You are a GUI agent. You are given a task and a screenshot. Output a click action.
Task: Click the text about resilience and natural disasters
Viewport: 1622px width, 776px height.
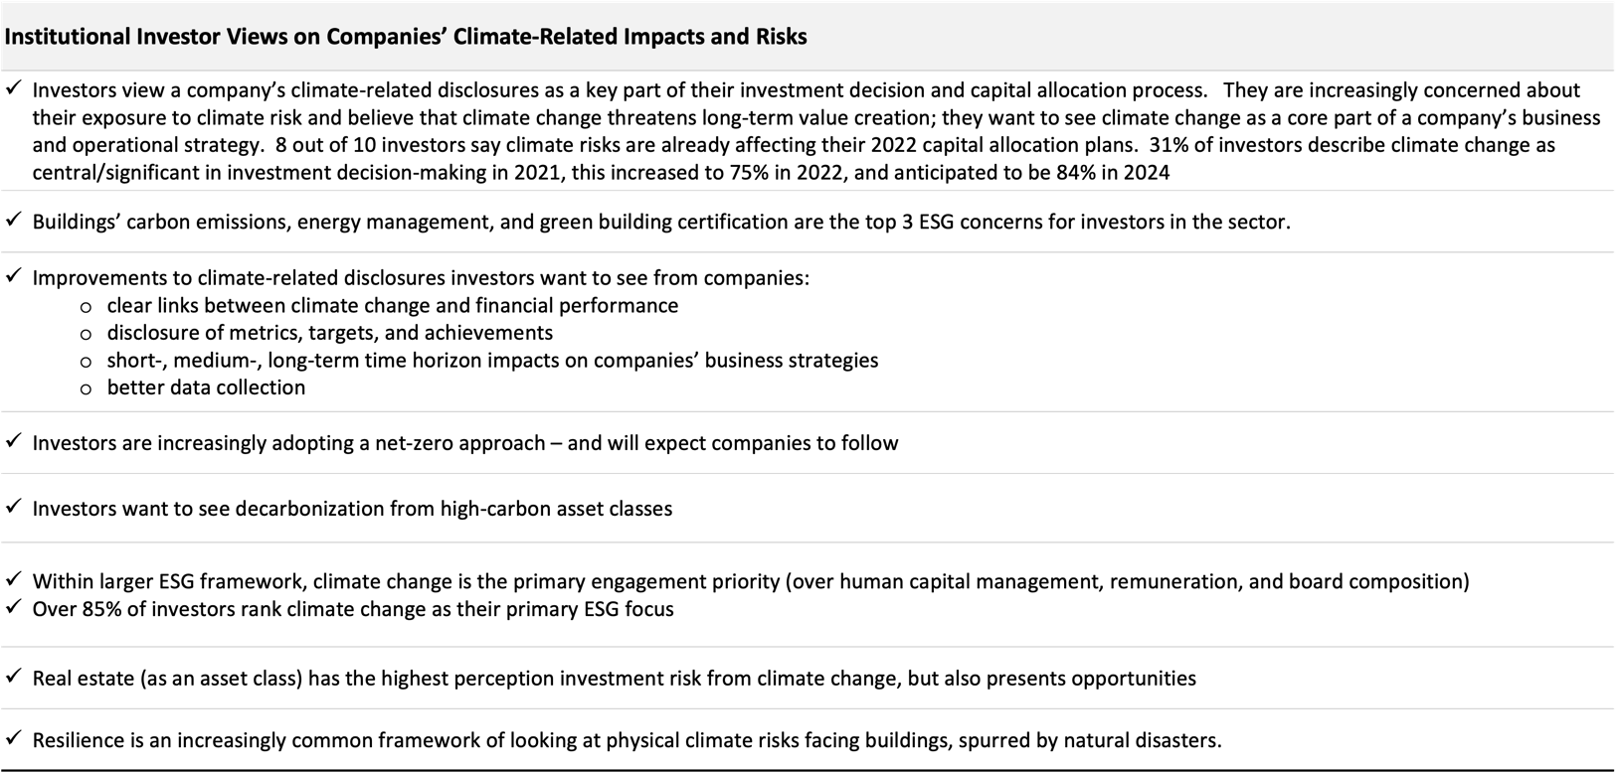pyautogui.click(x=627, y=740)
